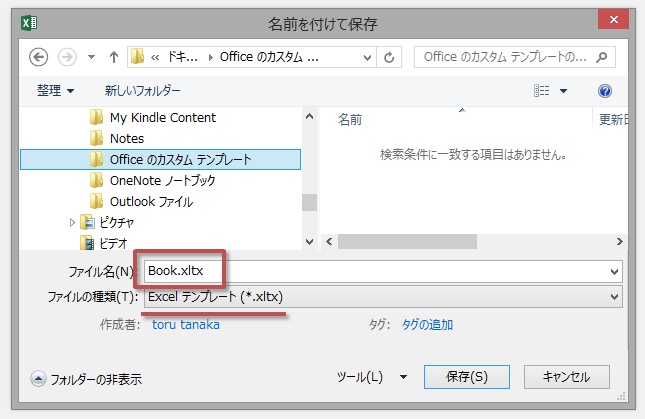Click folder tree scroll down arrow
Screen dimensions: 645x419
tap(309, 242)
